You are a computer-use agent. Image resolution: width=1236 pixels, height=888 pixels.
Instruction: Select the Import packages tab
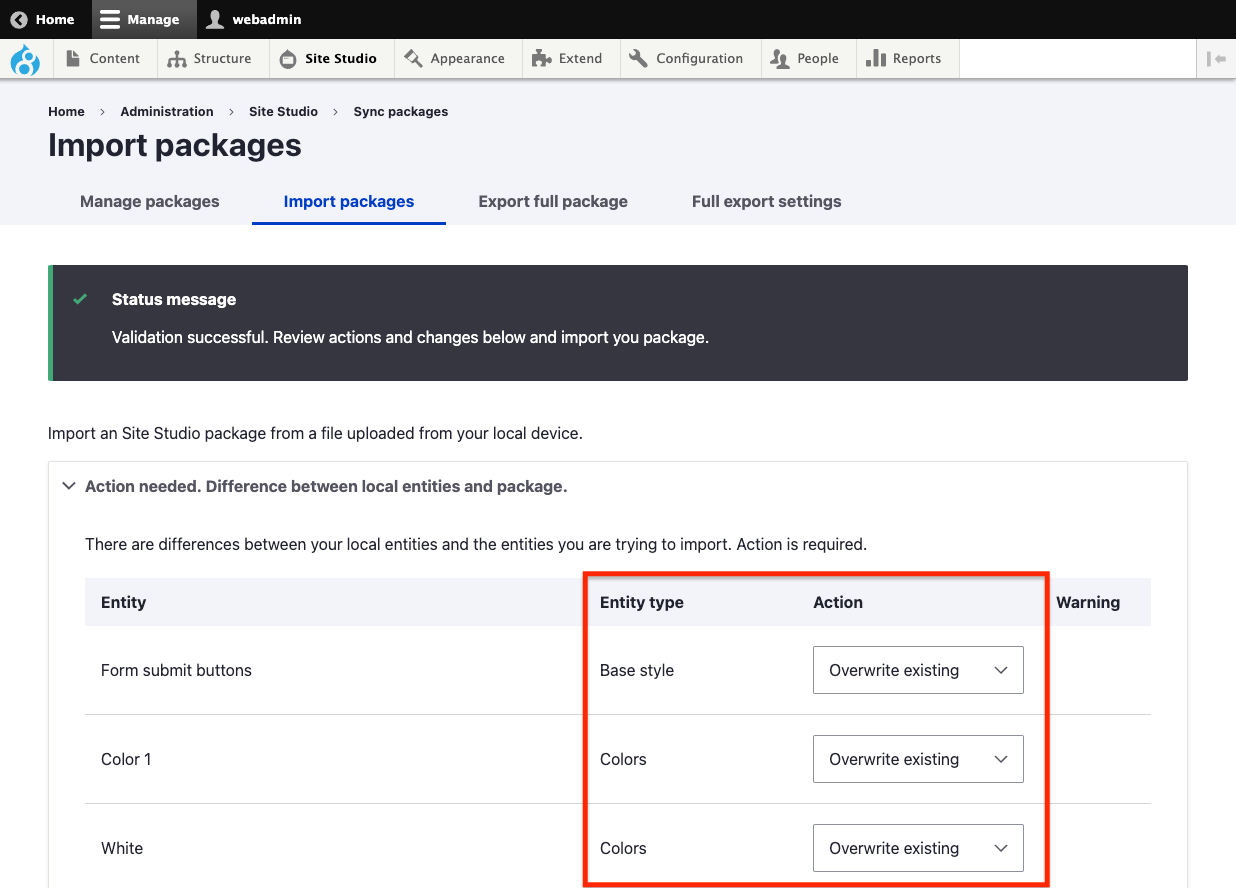[x=349, y=201]
